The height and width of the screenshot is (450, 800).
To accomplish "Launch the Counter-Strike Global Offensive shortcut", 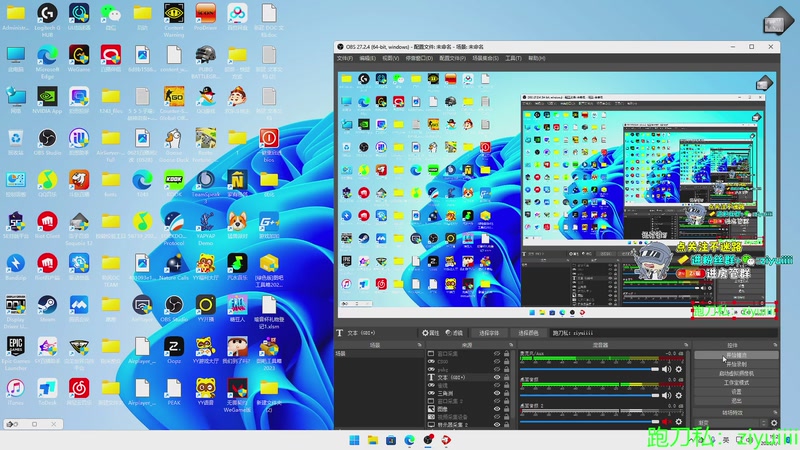I will click(x=174, y=103).
